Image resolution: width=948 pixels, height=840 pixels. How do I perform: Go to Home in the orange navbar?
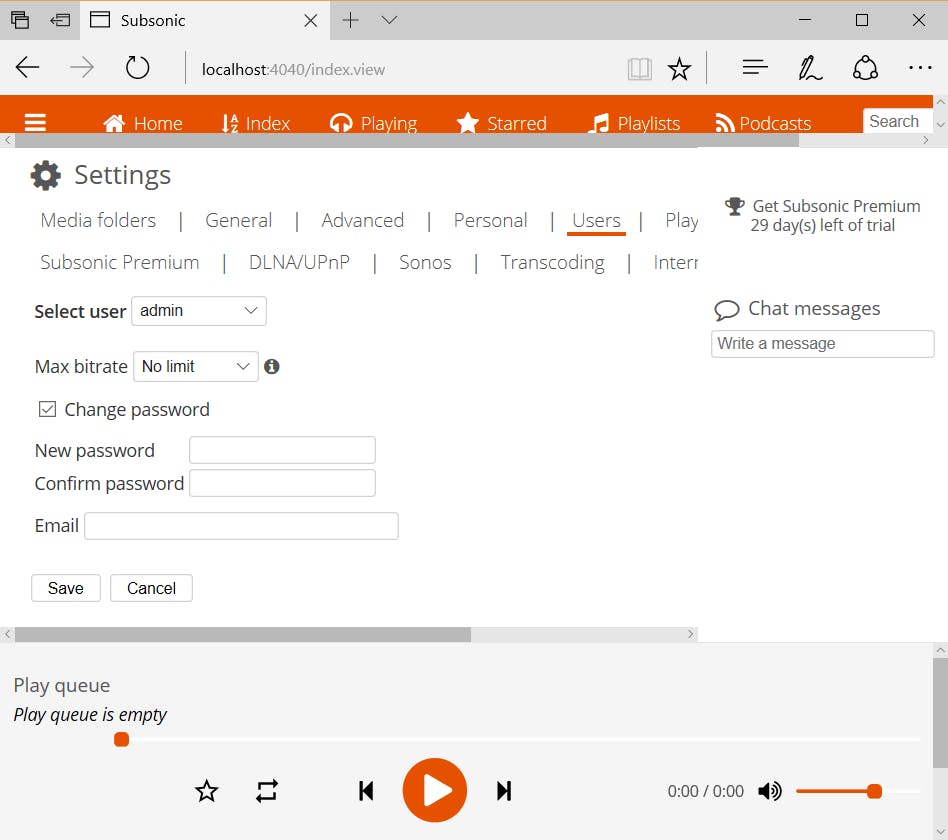(143, 123)
